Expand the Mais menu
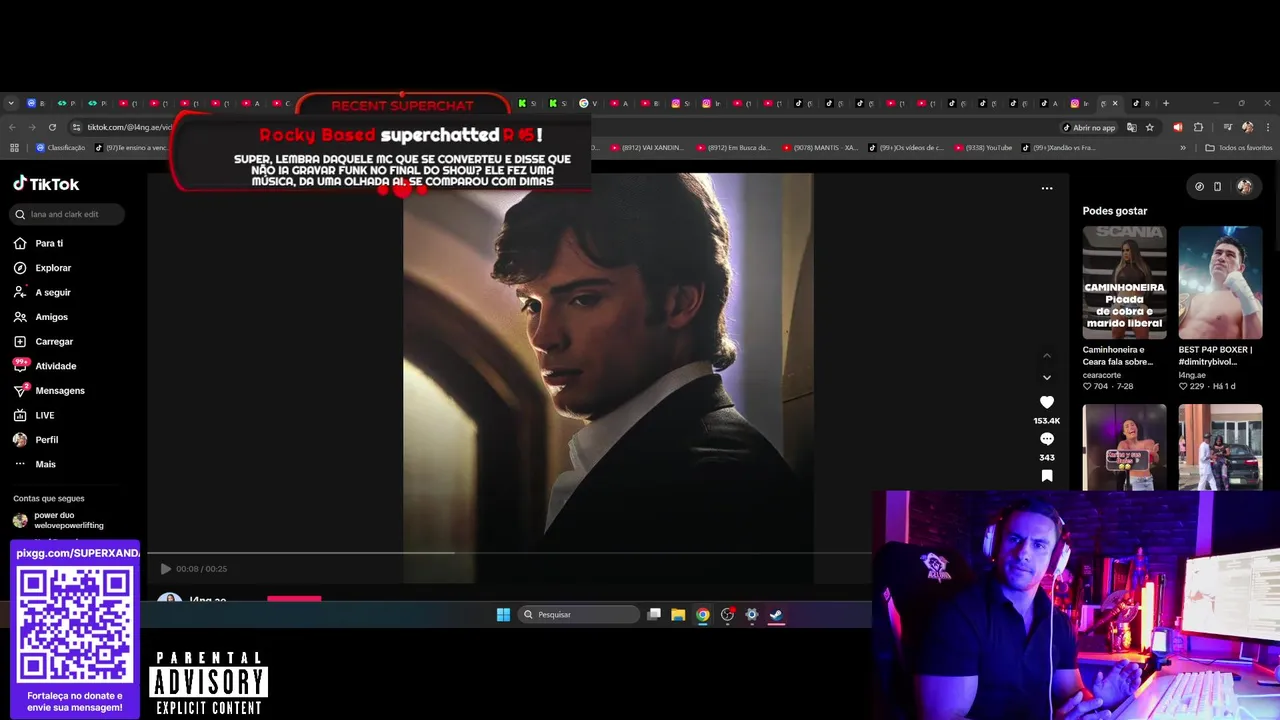 point(35,464)
